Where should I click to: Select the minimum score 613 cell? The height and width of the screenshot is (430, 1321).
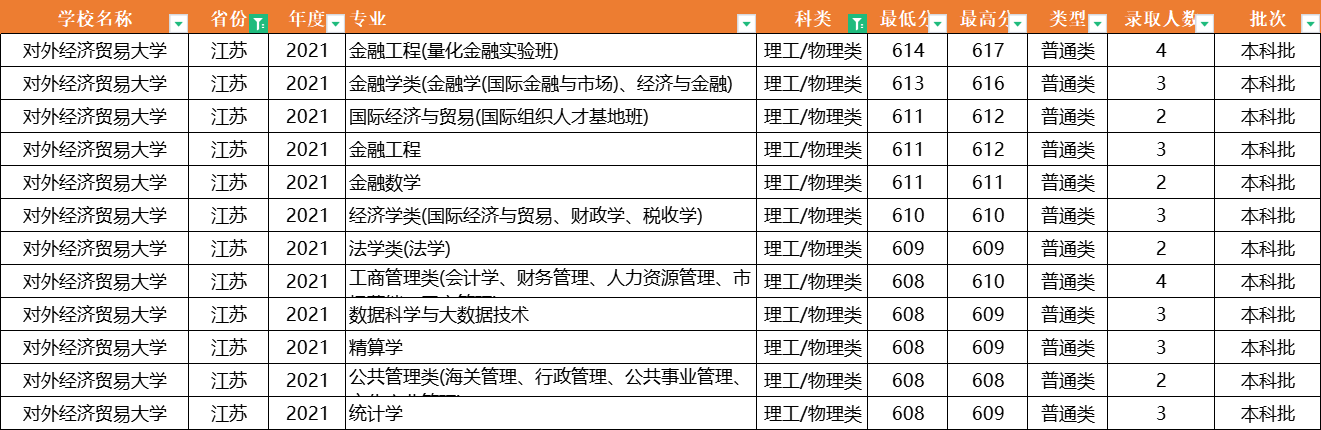coord(908,84)
